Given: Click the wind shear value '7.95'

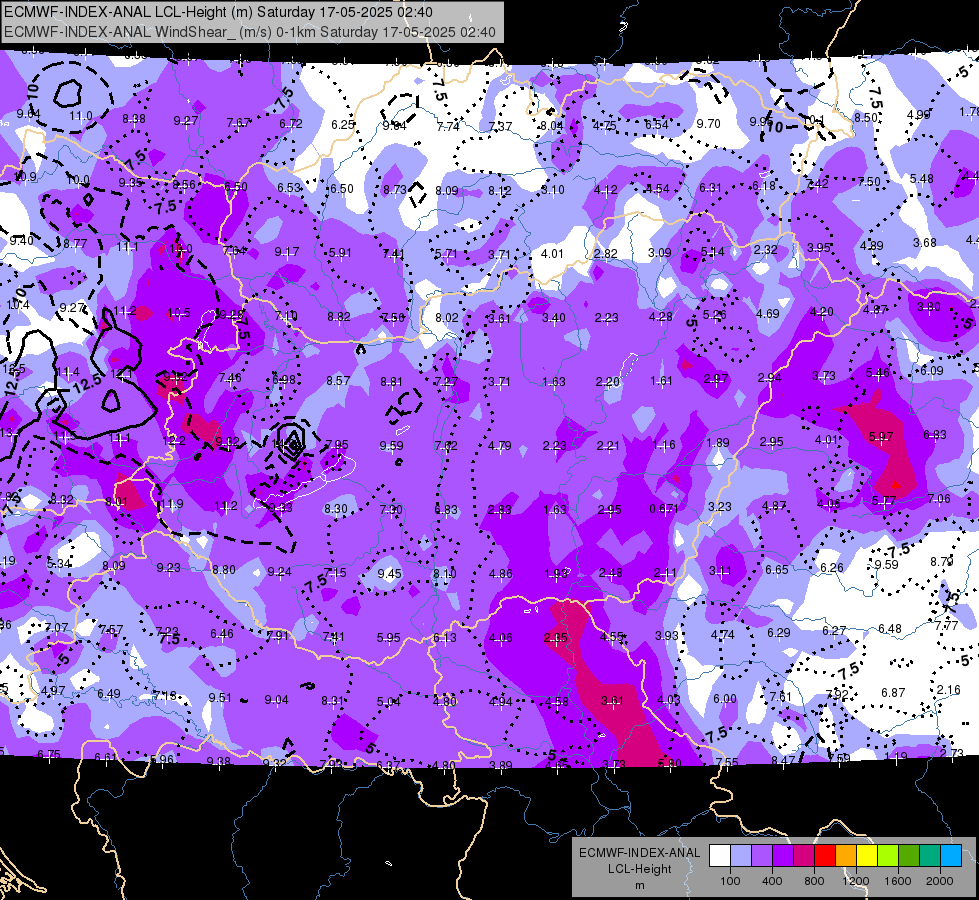Looking at the screenshot, I should point(337,445).
